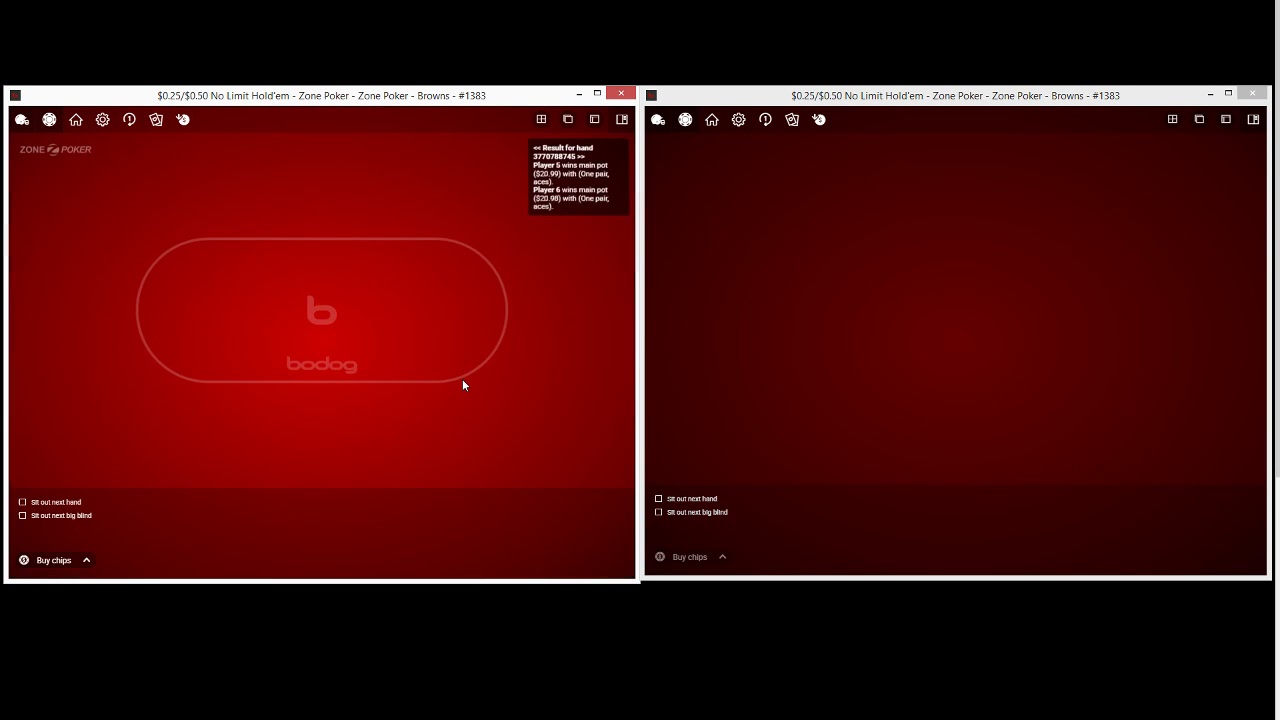Click Buy chips in left window
Screen dimensions: 1280x720
45,561
